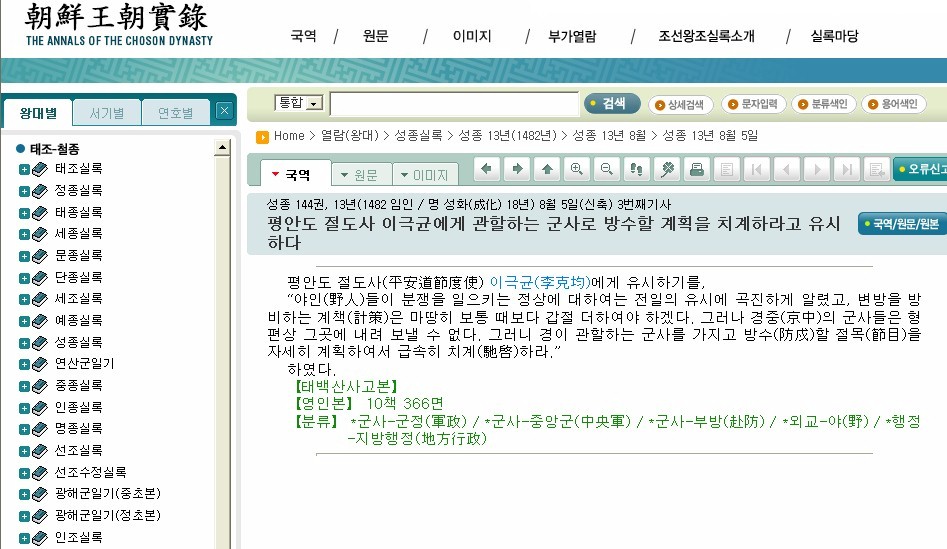Expand the 태조실록 tree node

pos(24,169)
